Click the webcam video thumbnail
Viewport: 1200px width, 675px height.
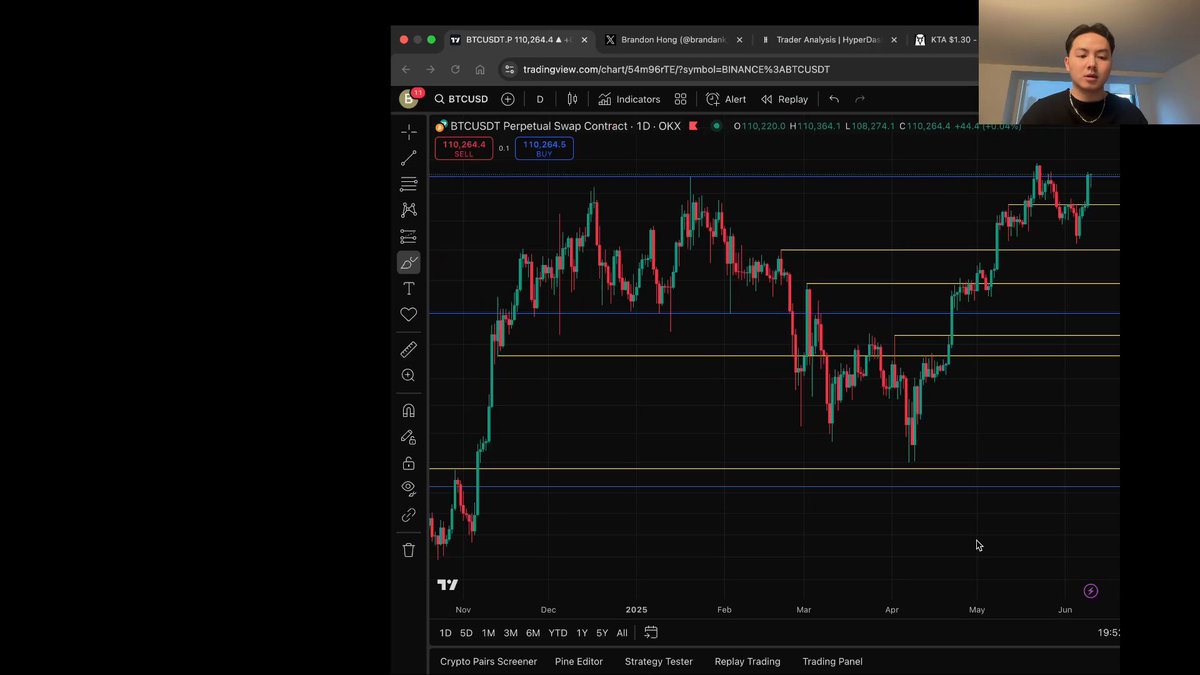pyautogui.click(x=1089, y=62)
